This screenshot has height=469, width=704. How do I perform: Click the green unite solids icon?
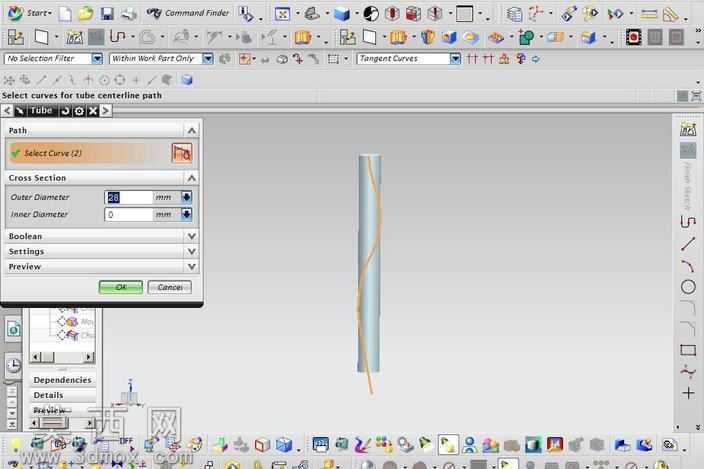[526, 37]
